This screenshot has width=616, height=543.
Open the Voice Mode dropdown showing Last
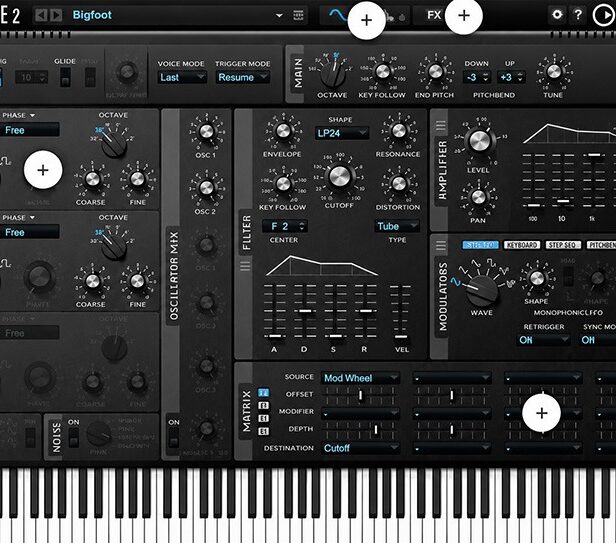[182, 77]
